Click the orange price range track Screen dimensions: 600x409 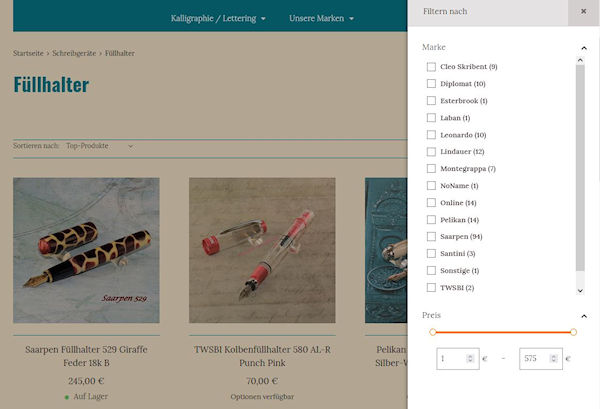pos(503,332)
